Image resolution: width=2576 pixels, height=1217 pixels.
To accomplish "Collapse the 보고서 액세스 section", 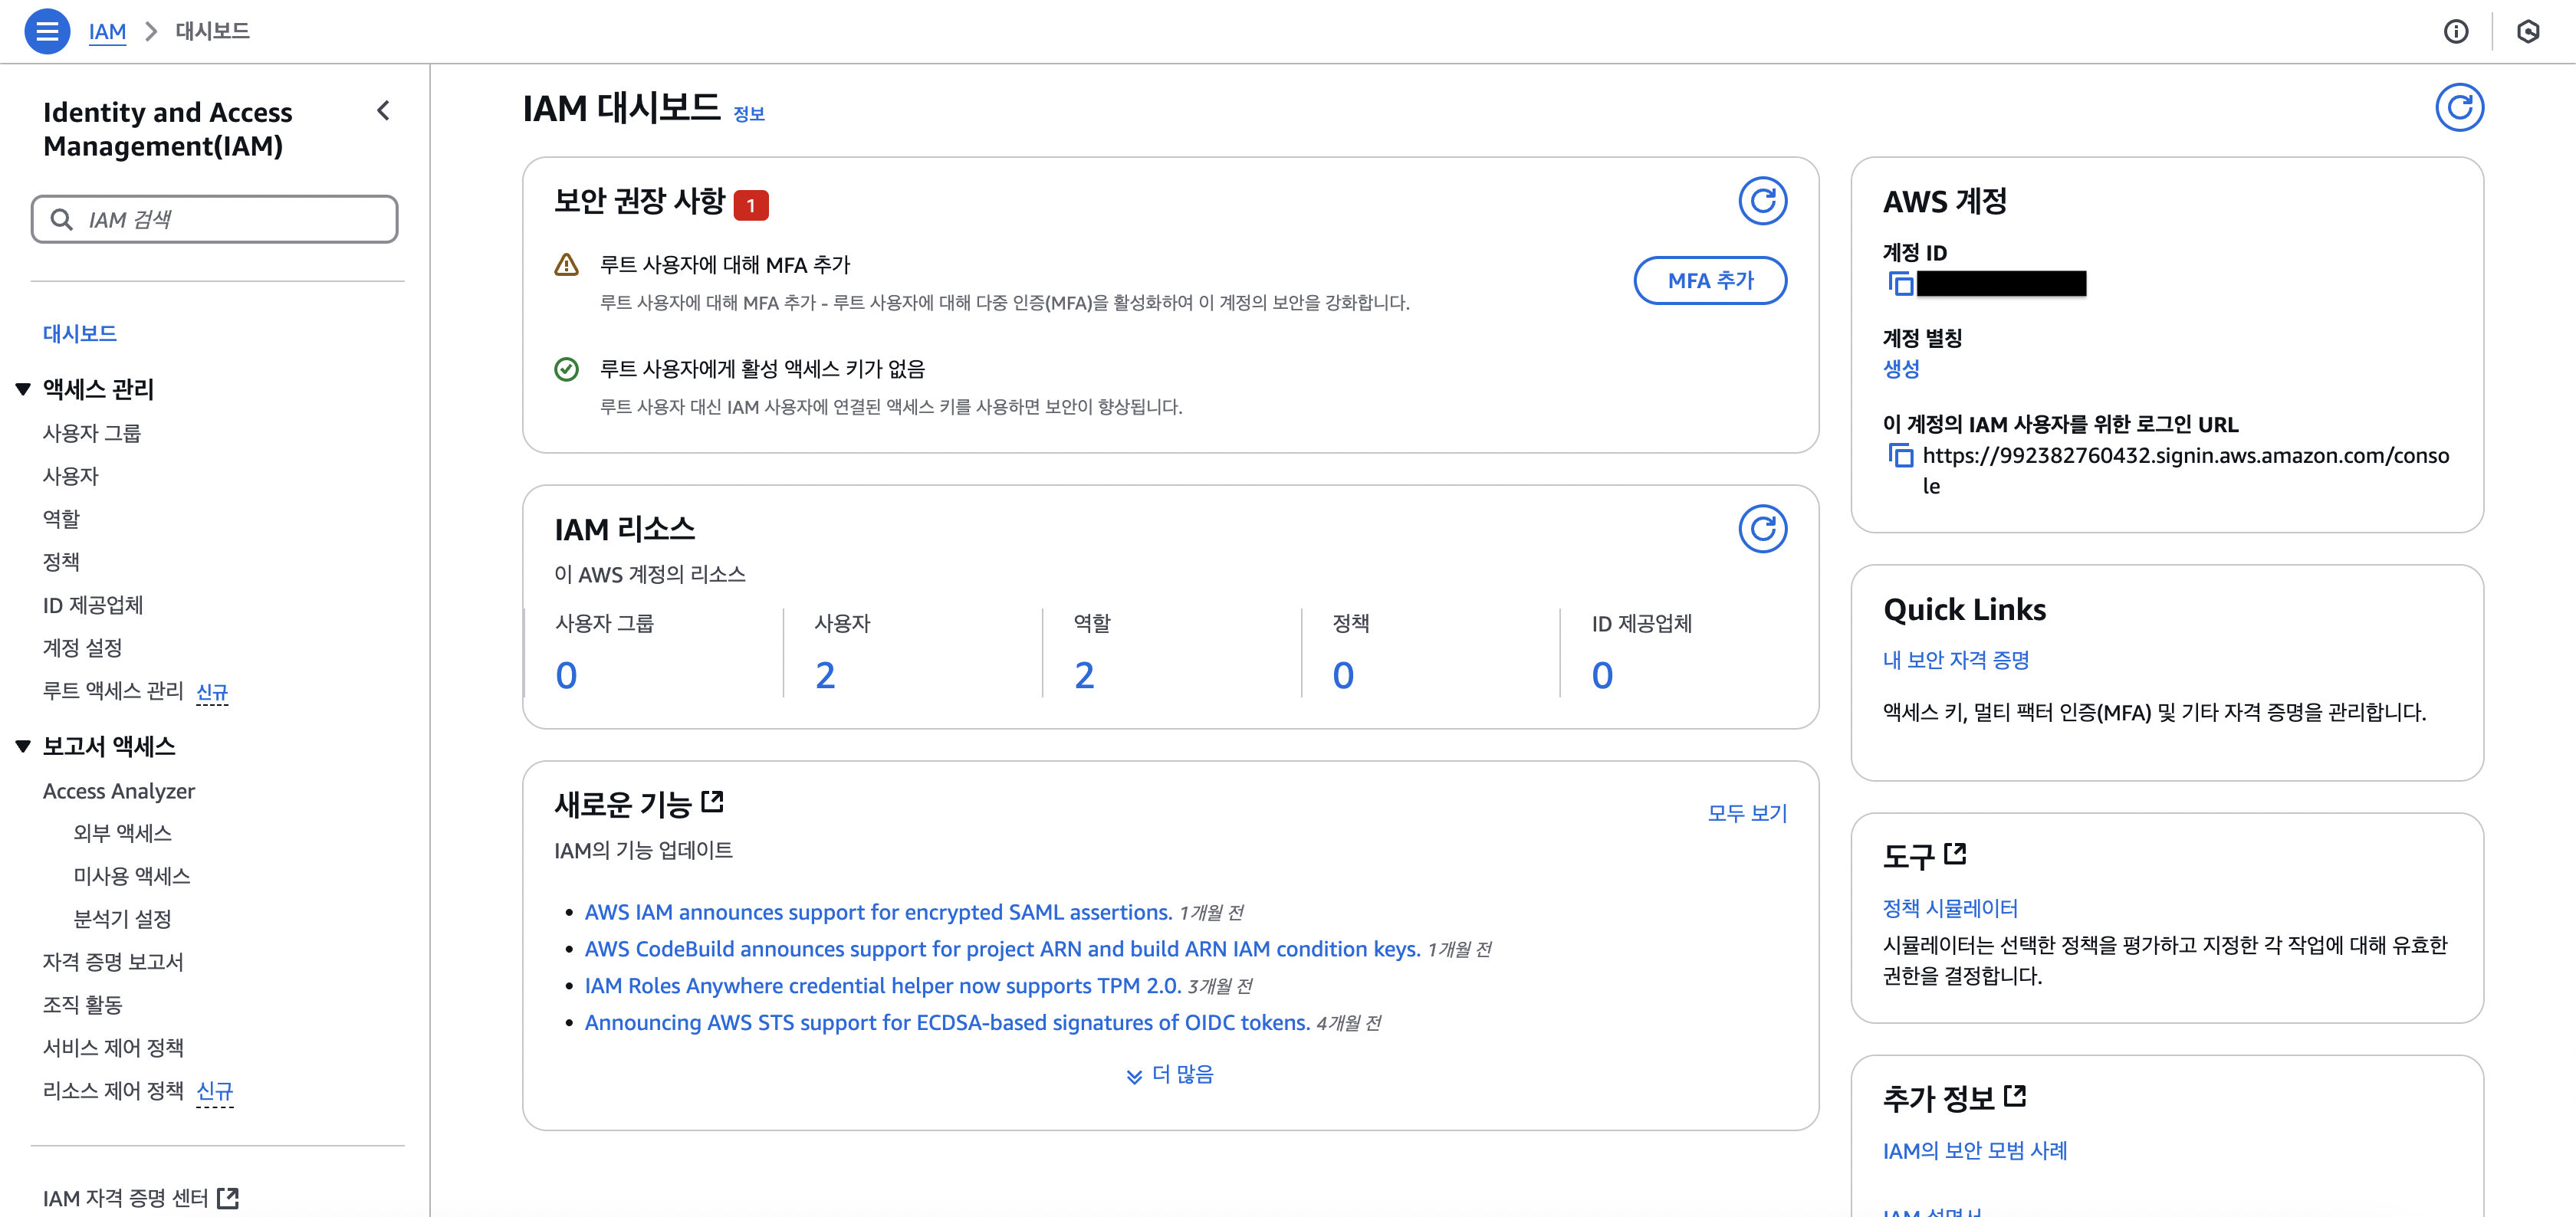I will click(23, 746).
